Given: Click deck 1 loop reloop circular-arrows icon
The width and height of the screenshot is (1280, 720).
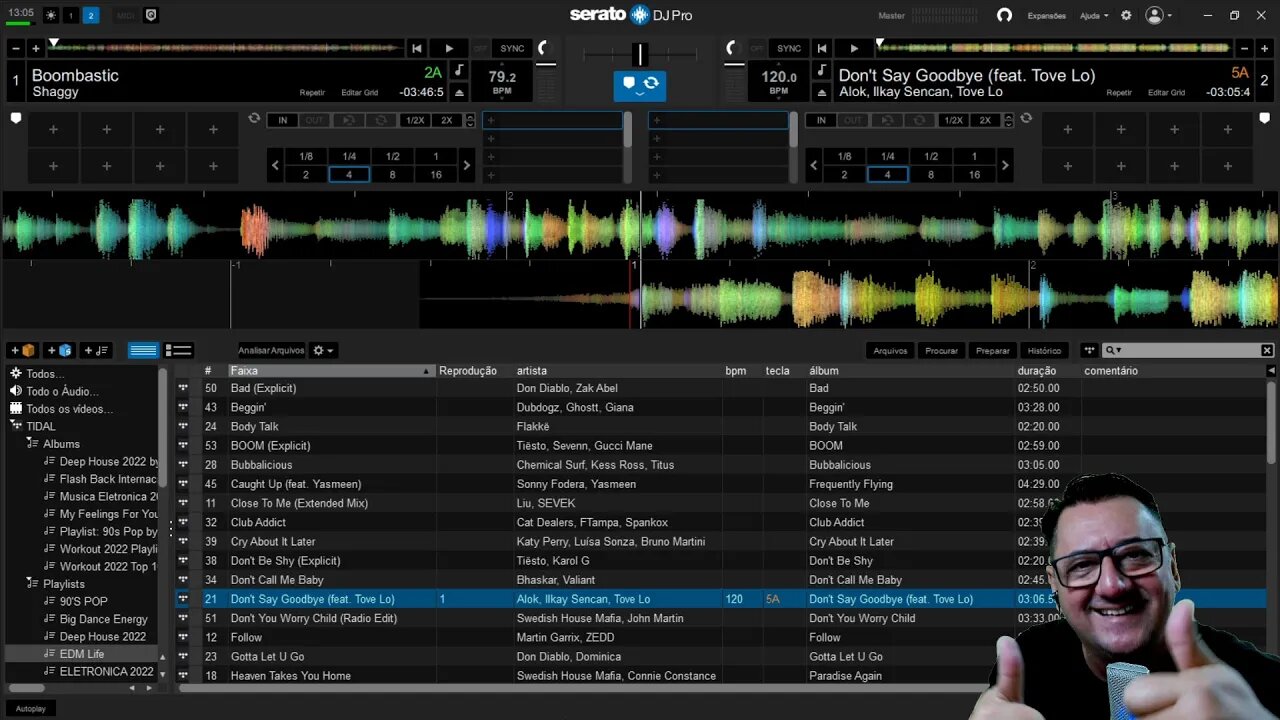Looking at the screenshot, I should click(x=254, y=118).
